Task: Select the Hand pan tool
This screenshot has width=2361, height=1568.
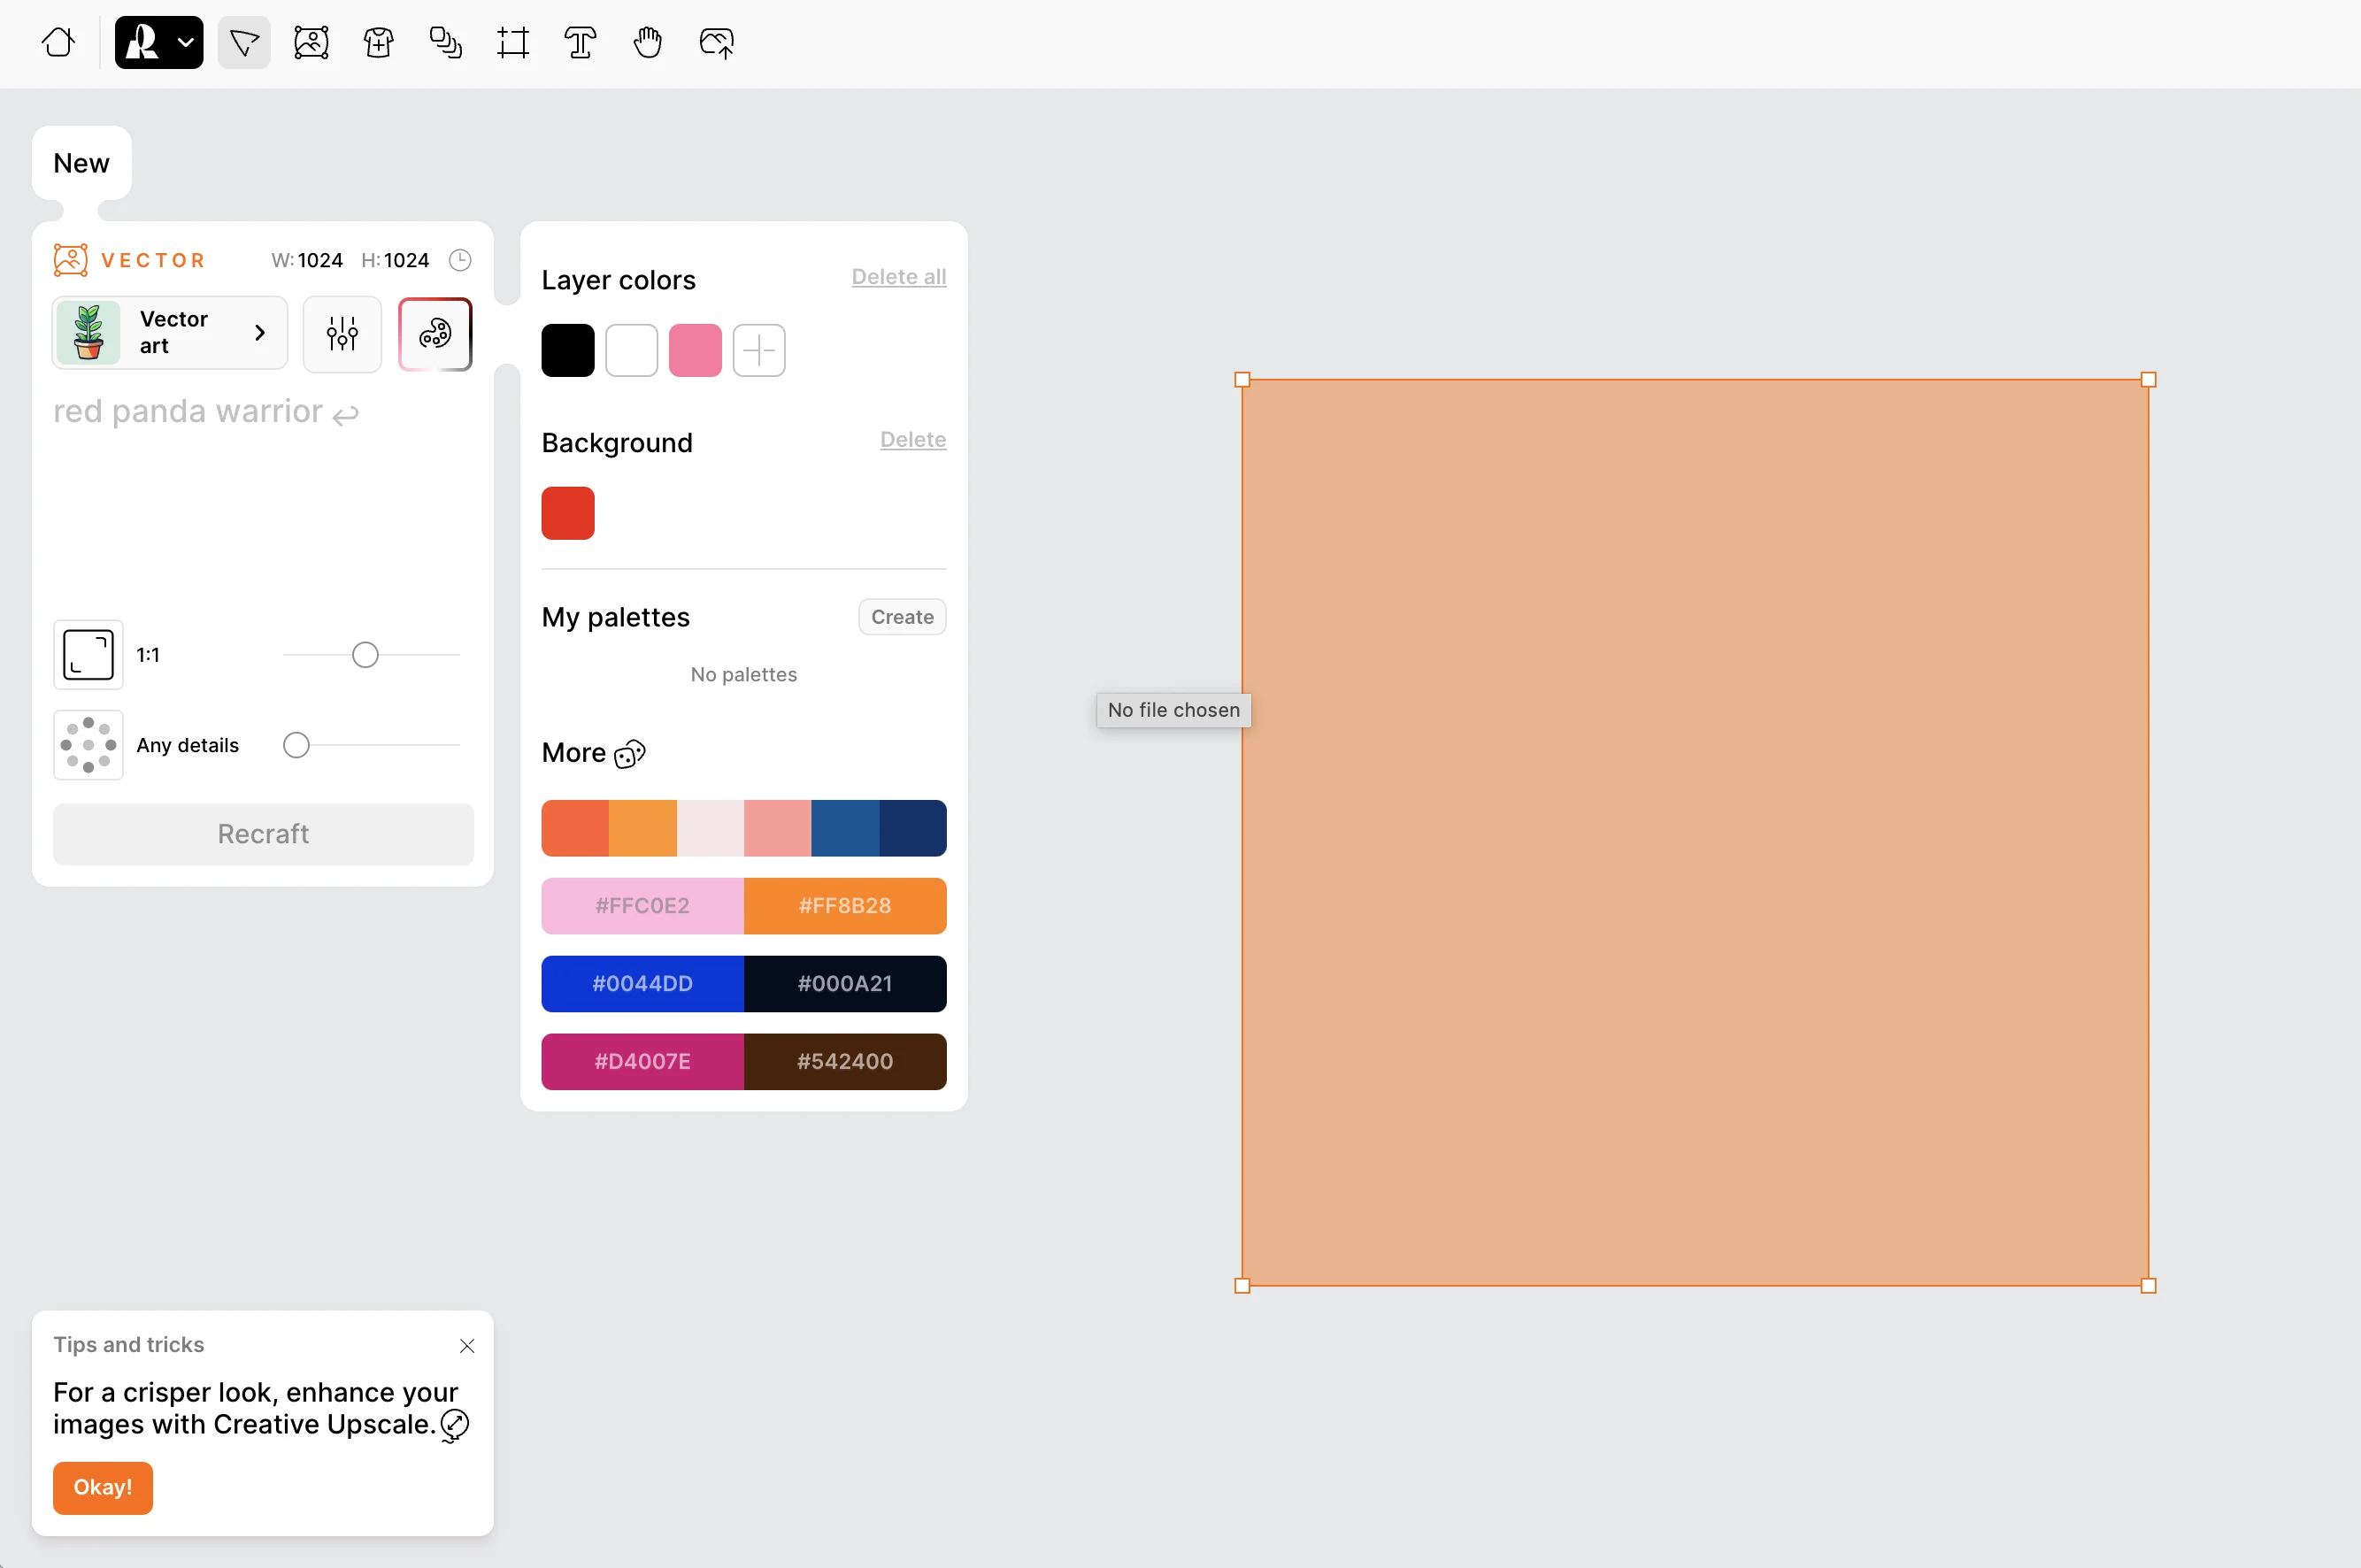Action: (648, 43)
